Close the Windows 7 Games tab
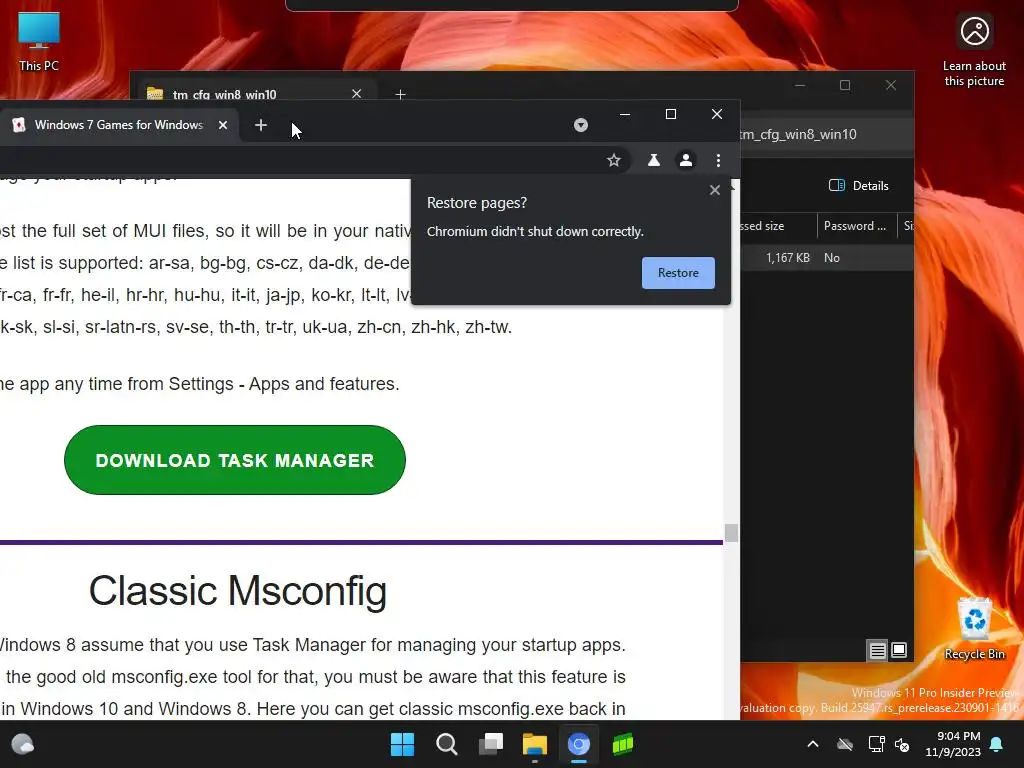1024x768 pixels. [x=223, y=125]
